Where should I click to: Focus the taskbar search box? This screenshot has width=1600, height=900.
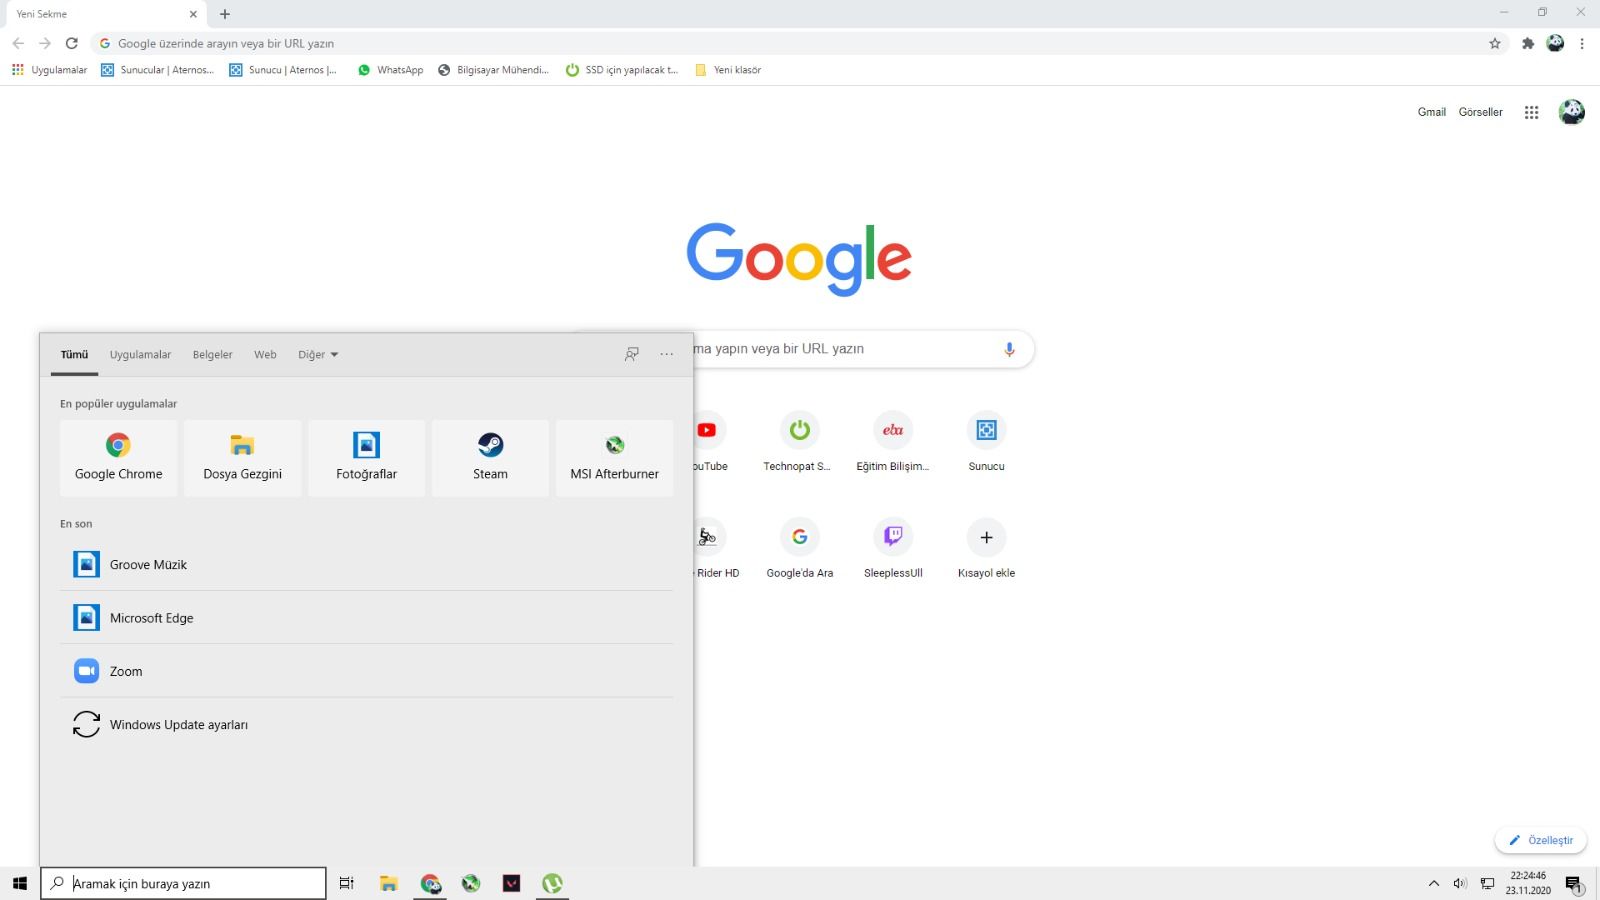[x=183, y=883]
